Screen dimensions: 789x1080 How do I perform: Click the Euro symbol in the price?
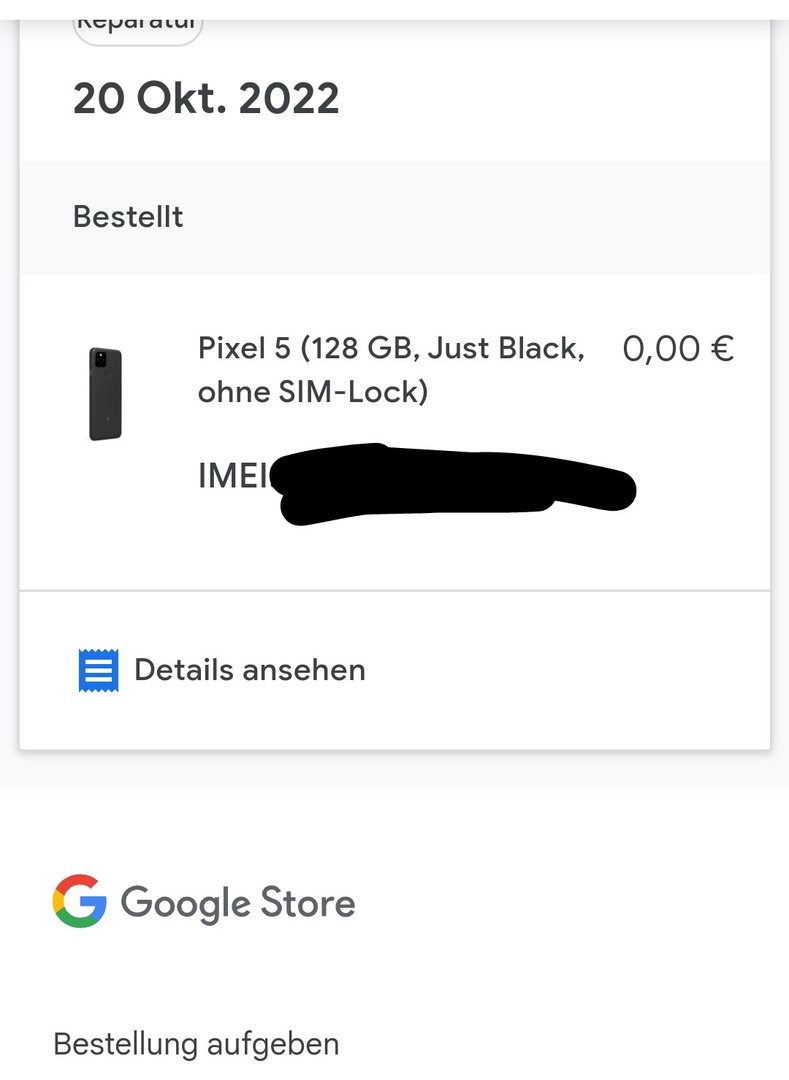click(722, 349)
